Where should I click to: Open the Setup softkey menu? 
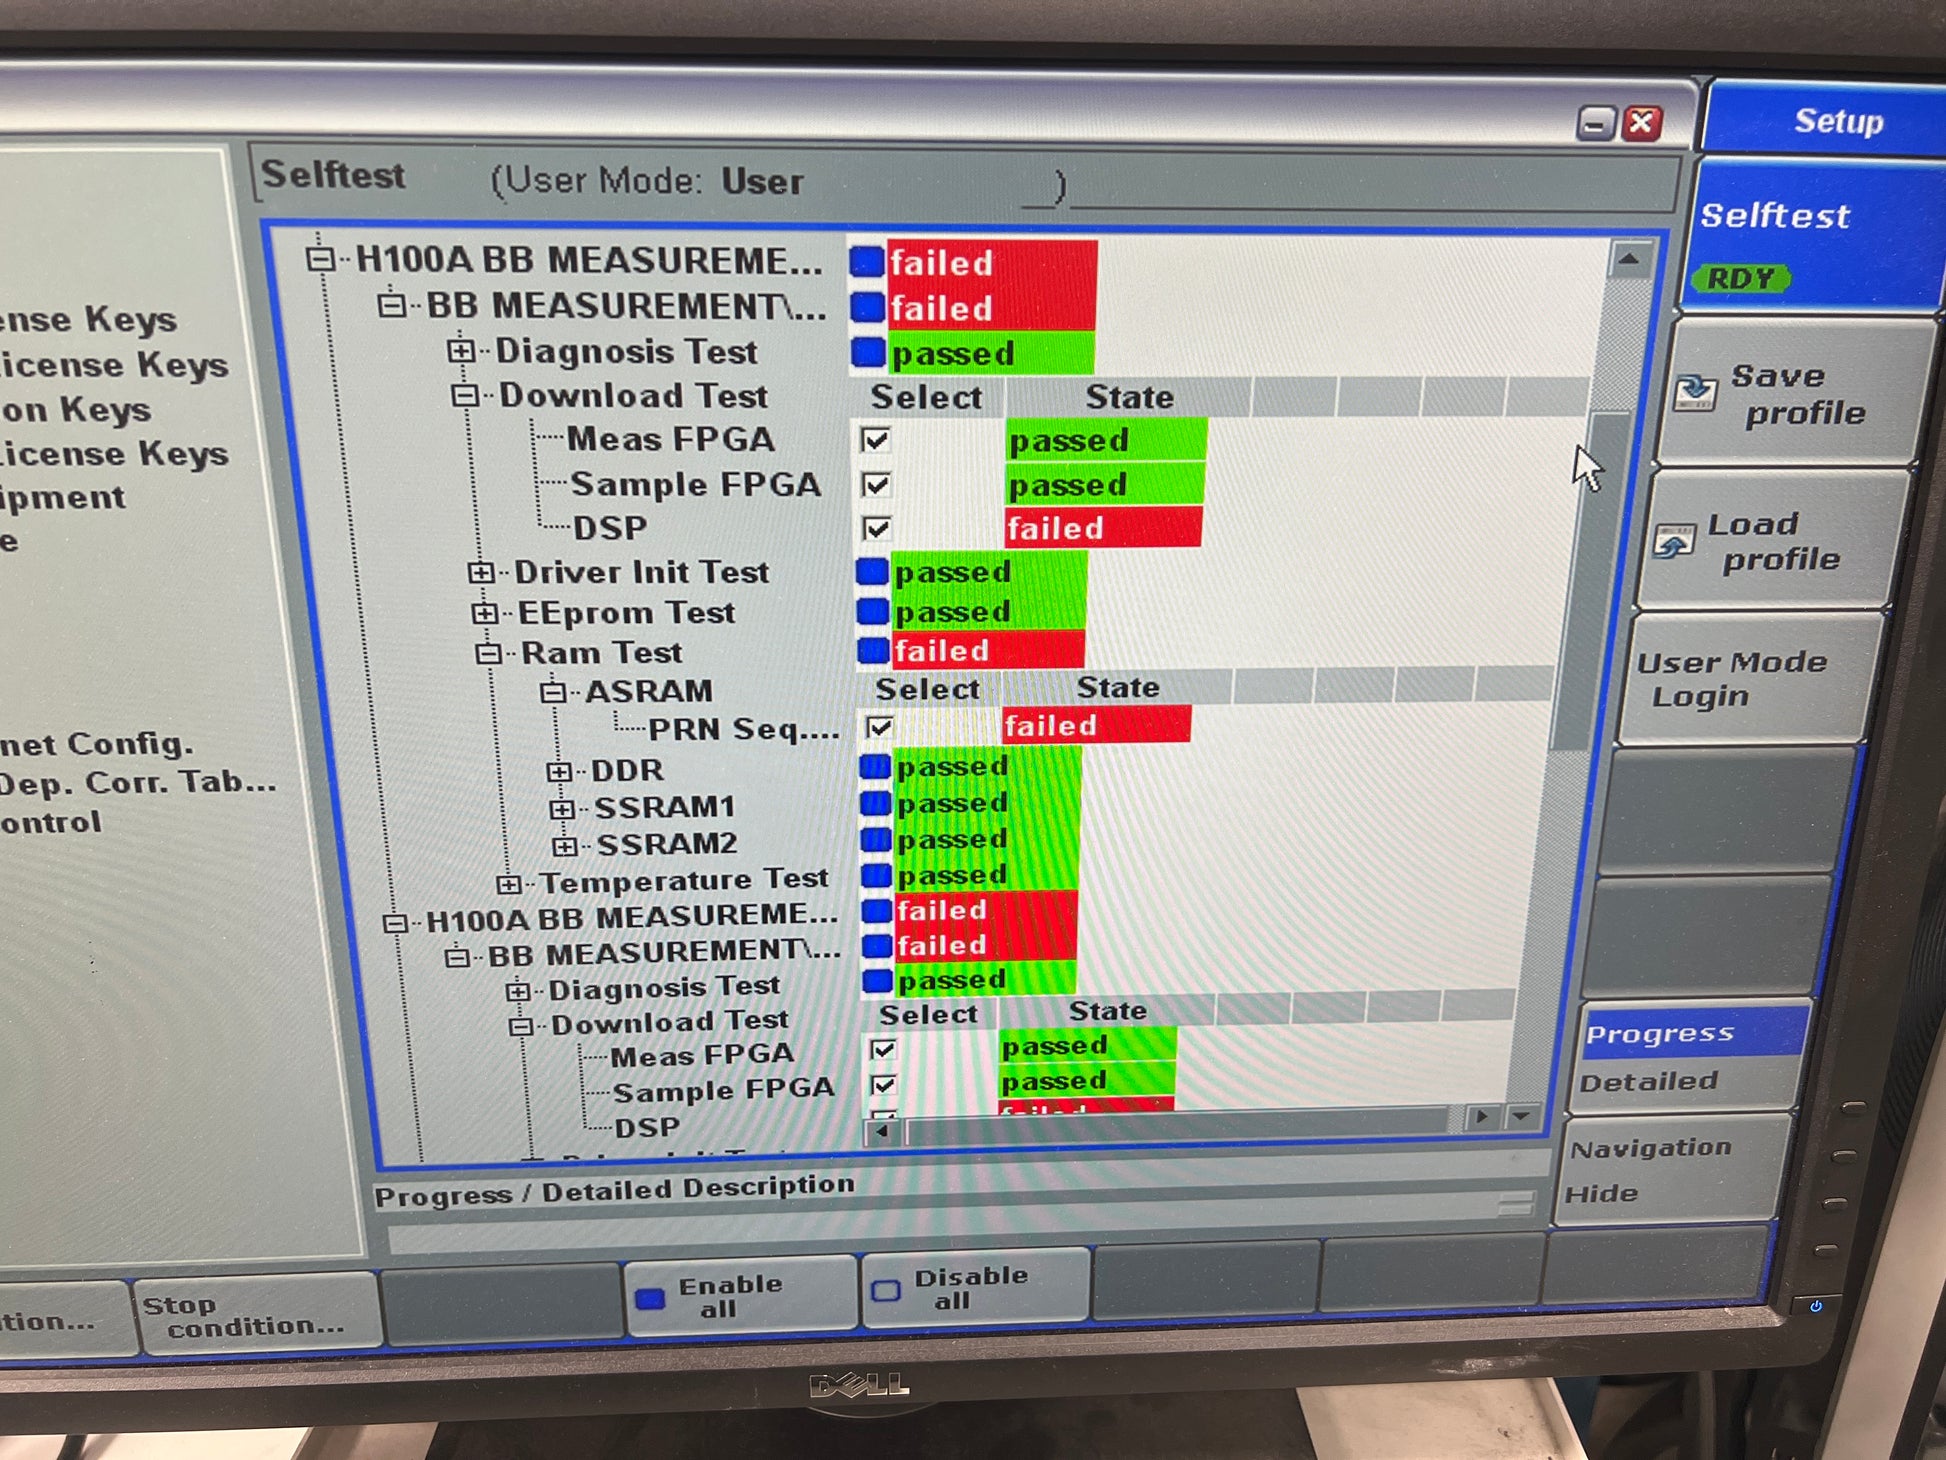tap(1825, 120)
